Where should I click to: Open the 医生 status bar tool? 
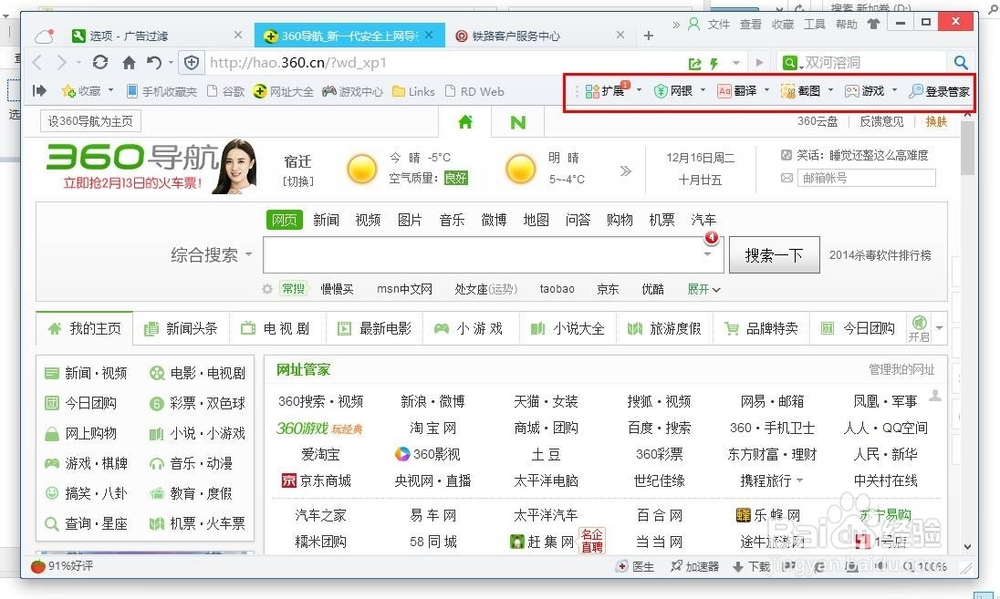point(635,566)
